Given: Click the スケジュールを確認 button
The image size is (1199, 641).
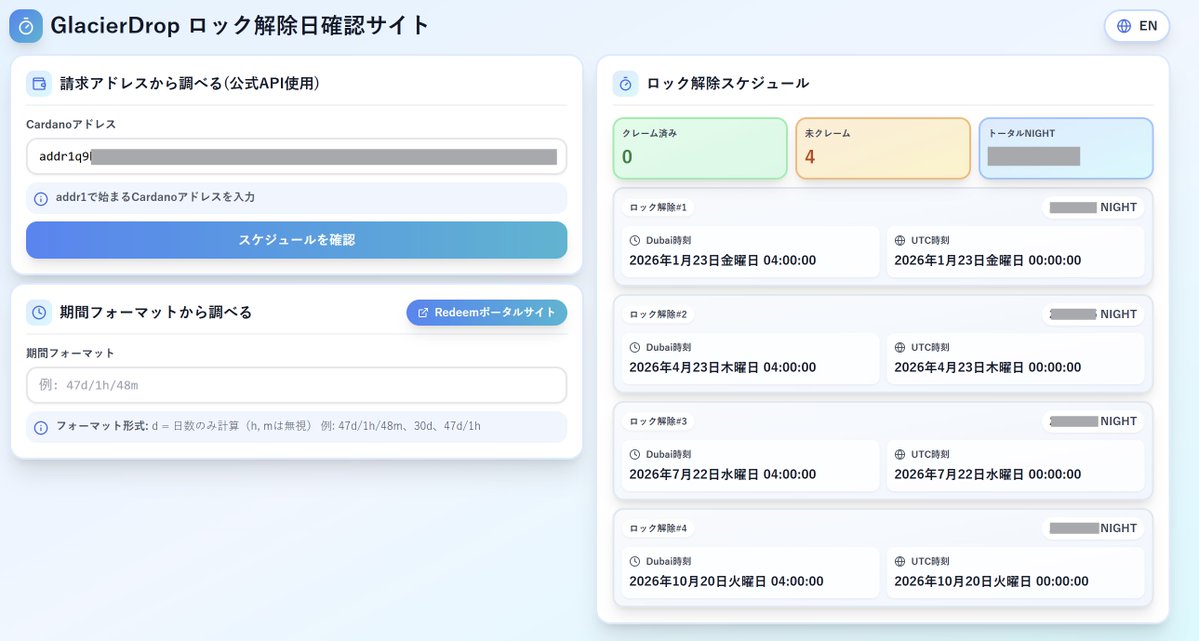Looking at the screenshot, I should (x=297, y=240).
